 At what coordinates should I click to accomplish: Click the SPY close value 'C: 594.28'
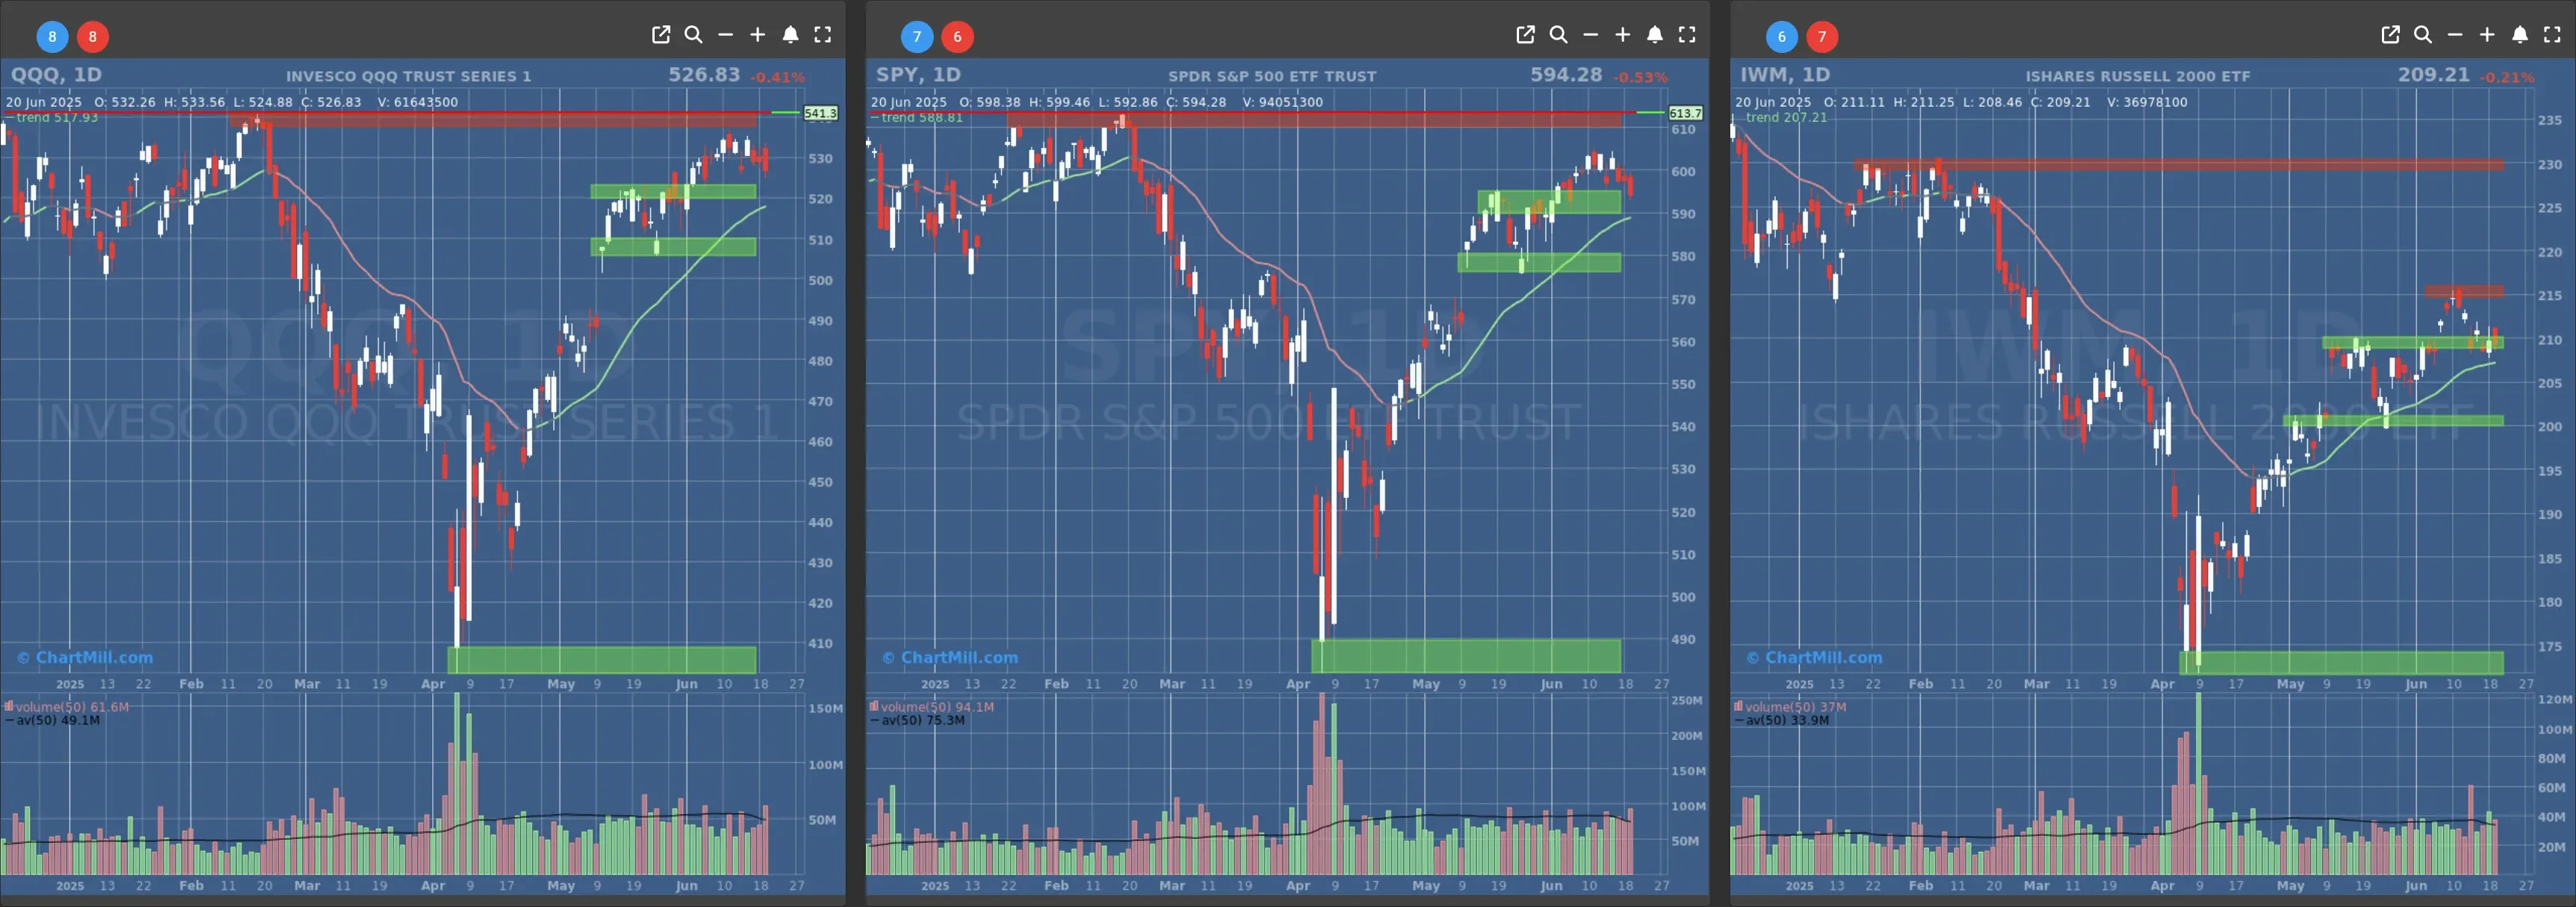(1196, 102)
